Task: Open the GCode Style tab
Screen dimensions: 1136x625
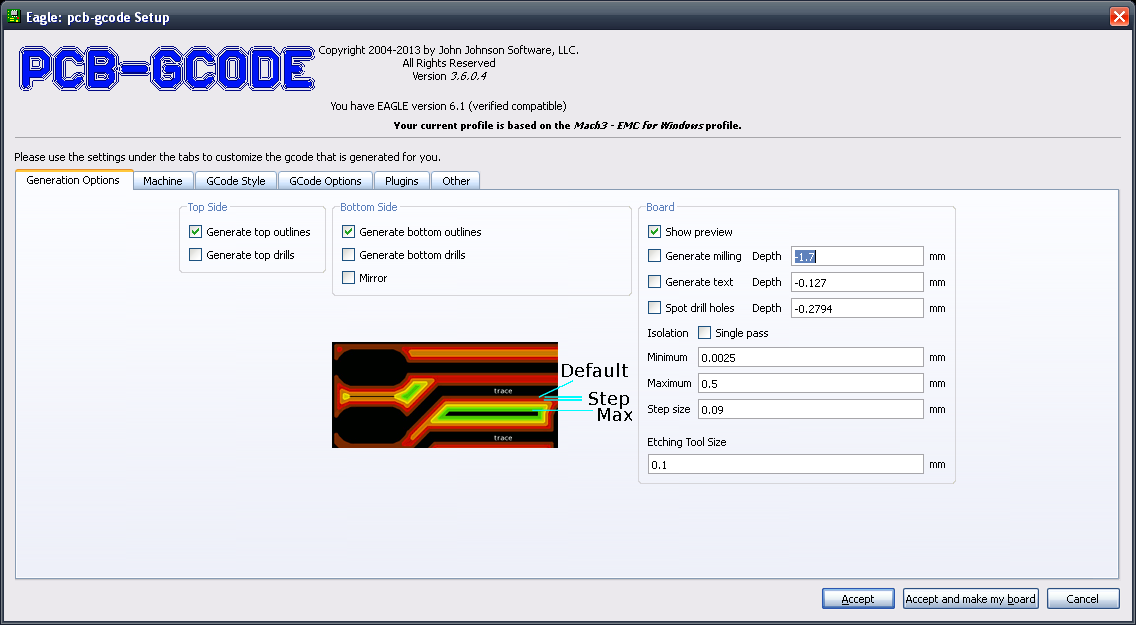Action: (x=236, y=181)
